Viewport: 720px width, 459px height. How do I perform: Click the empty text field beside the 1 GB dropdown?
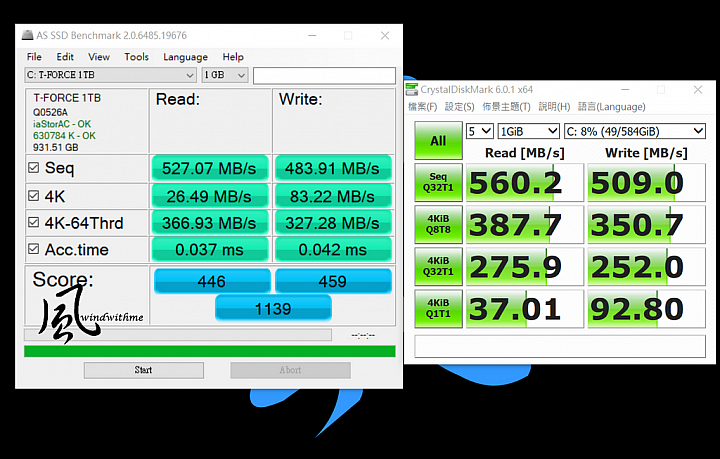[x=324, y=75]
